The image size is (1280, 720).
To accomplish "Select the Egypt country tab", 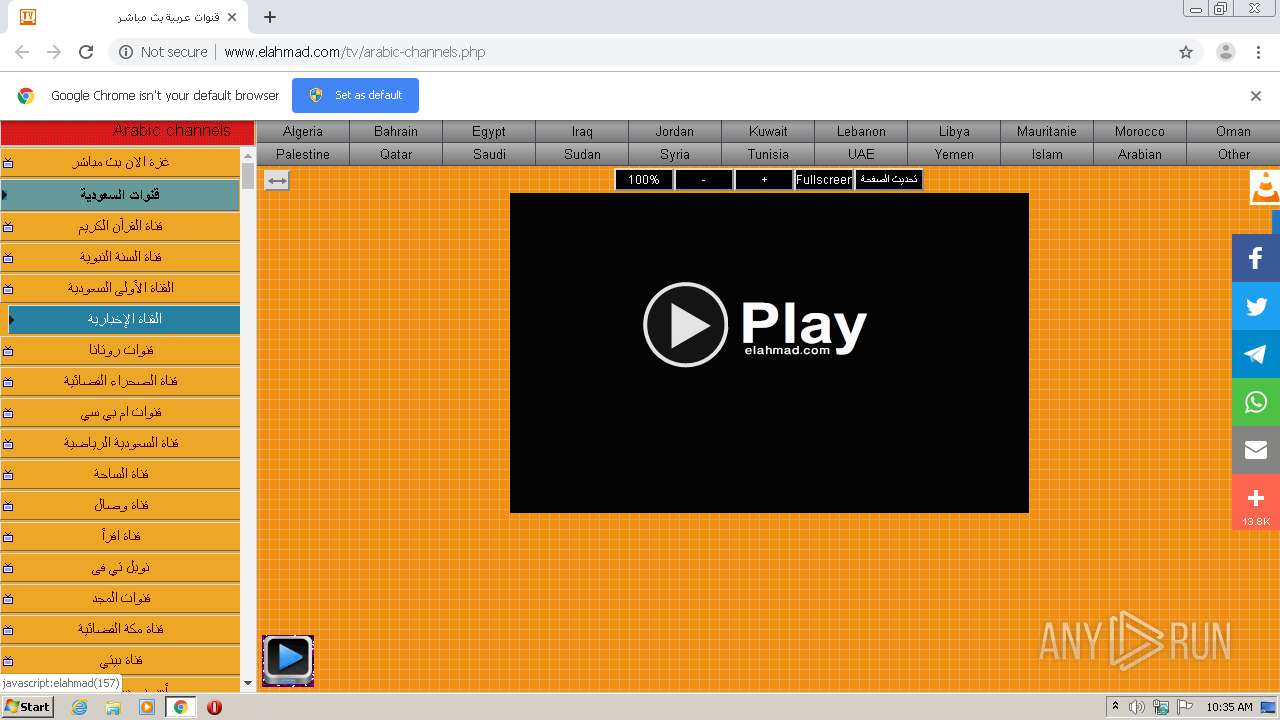I will pyautogui.click(x=489, y=131).
